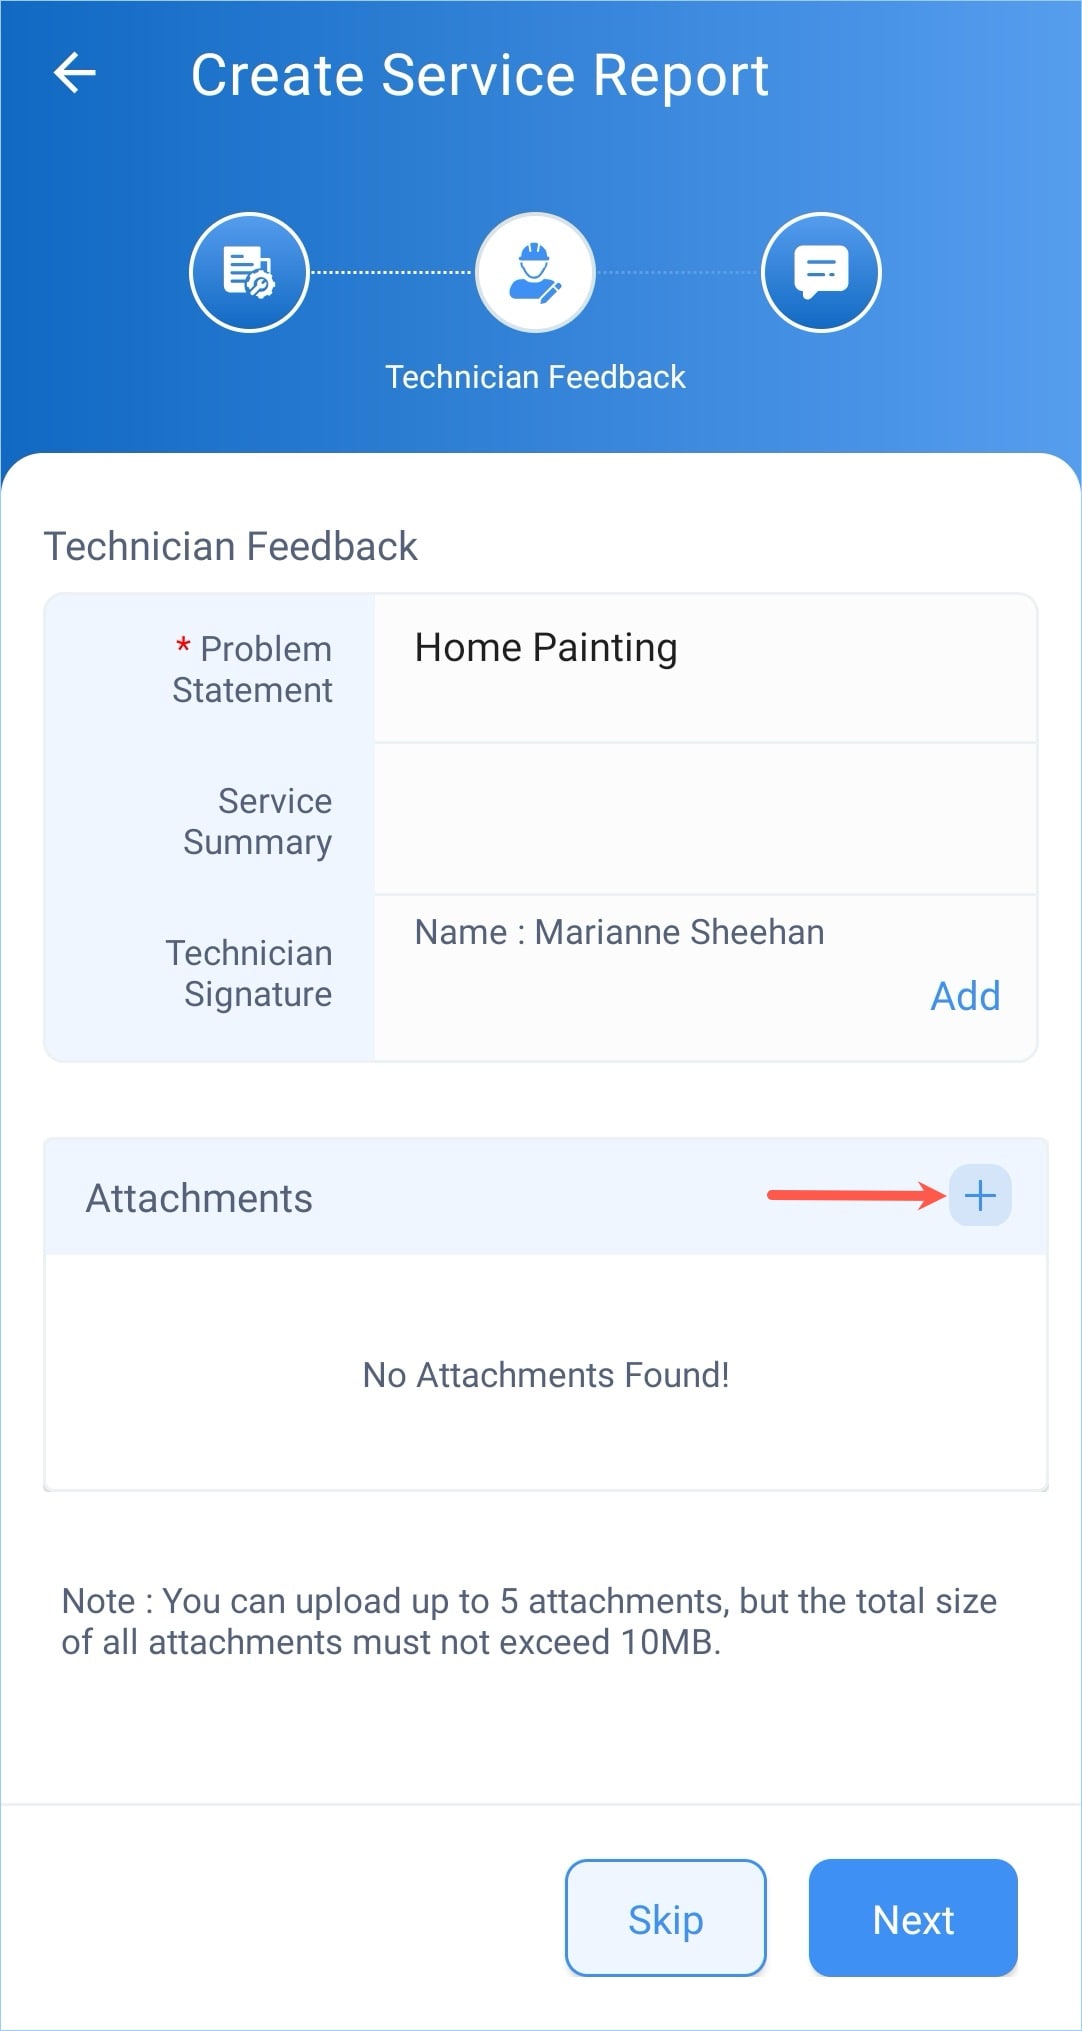
Task: Click the No Attachments Found area
Action: coord(545,1375)
